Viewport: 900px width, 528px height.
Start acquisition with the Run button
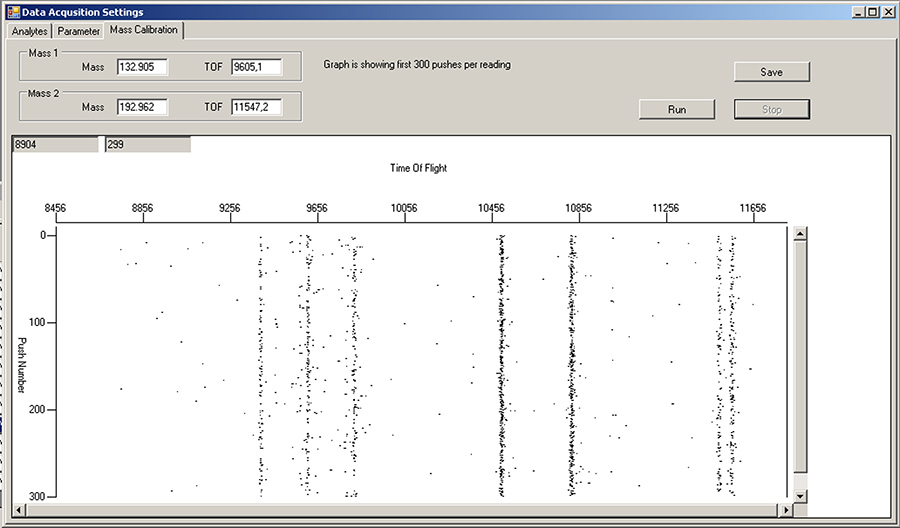click(x=677, y=109)
